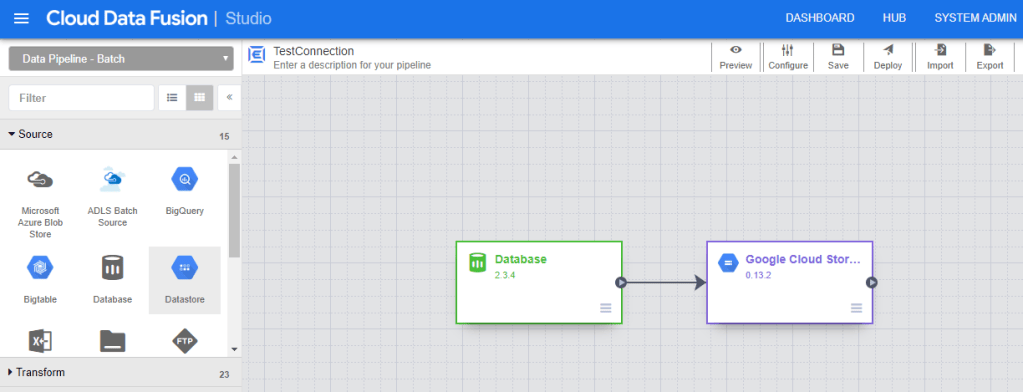This screenshot has height=392, width=1023.
Task: Open the Database node hamburger menu
Action: 606,308
